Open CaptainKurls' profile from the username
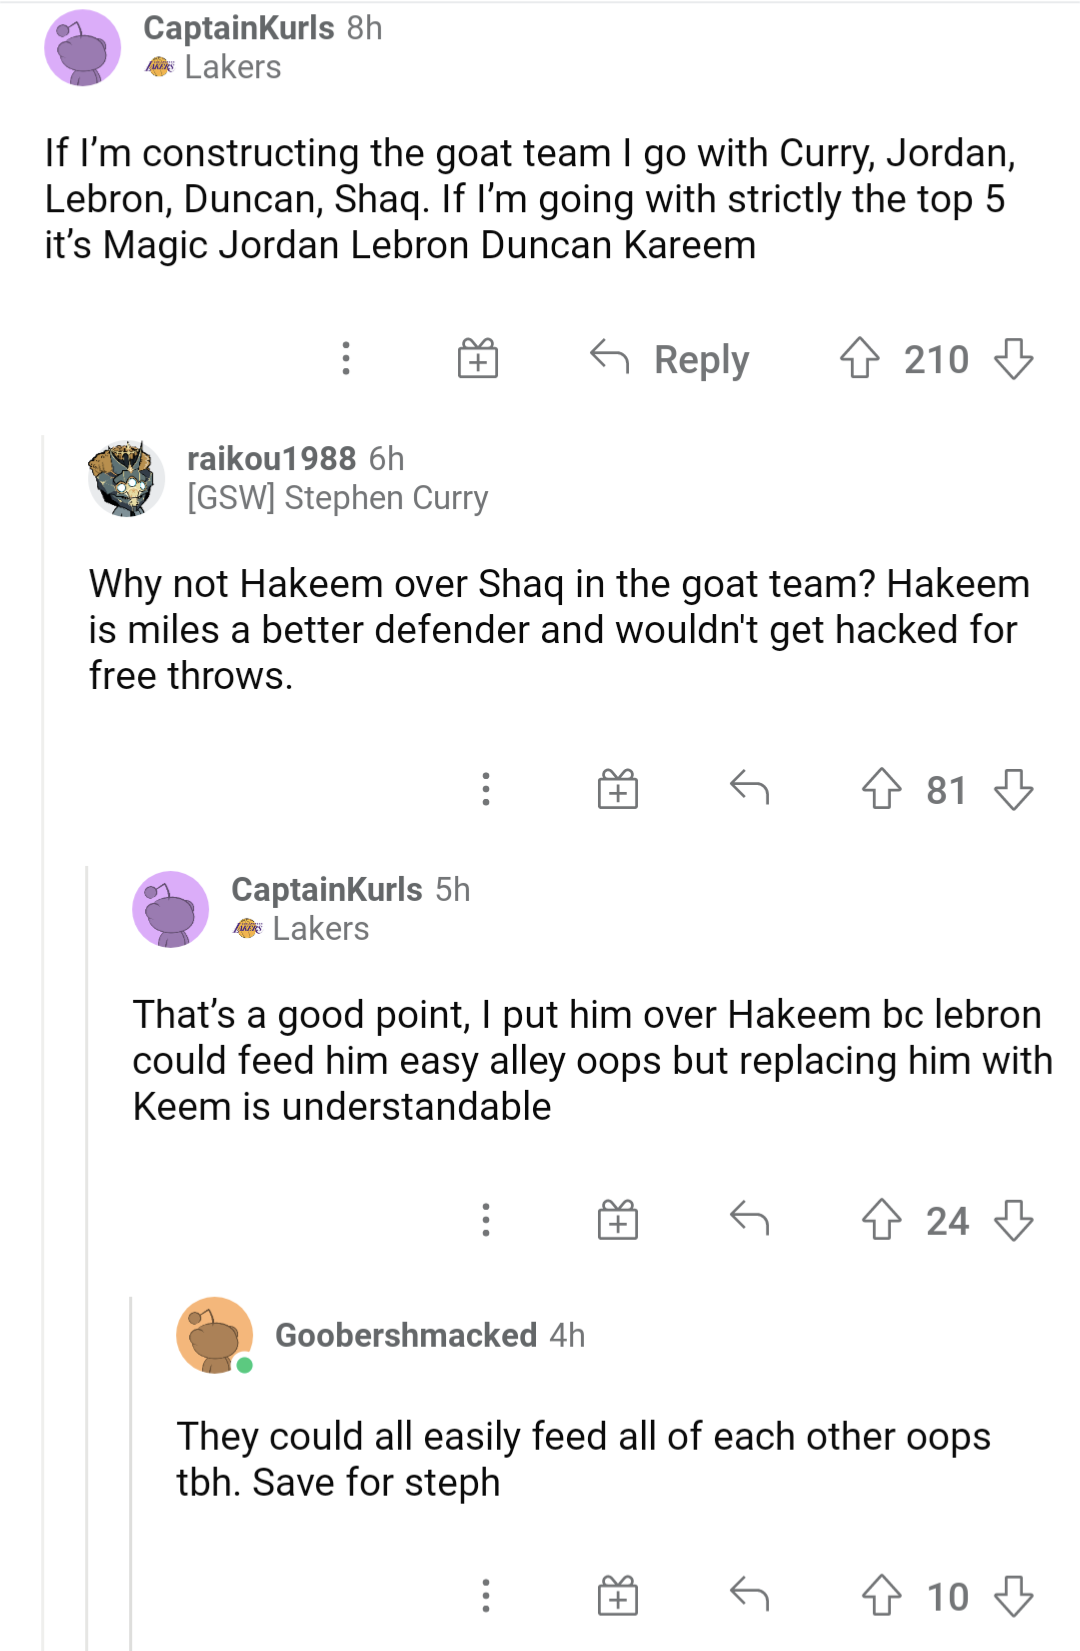The image size is (1080, 1651). pos(240,27)
